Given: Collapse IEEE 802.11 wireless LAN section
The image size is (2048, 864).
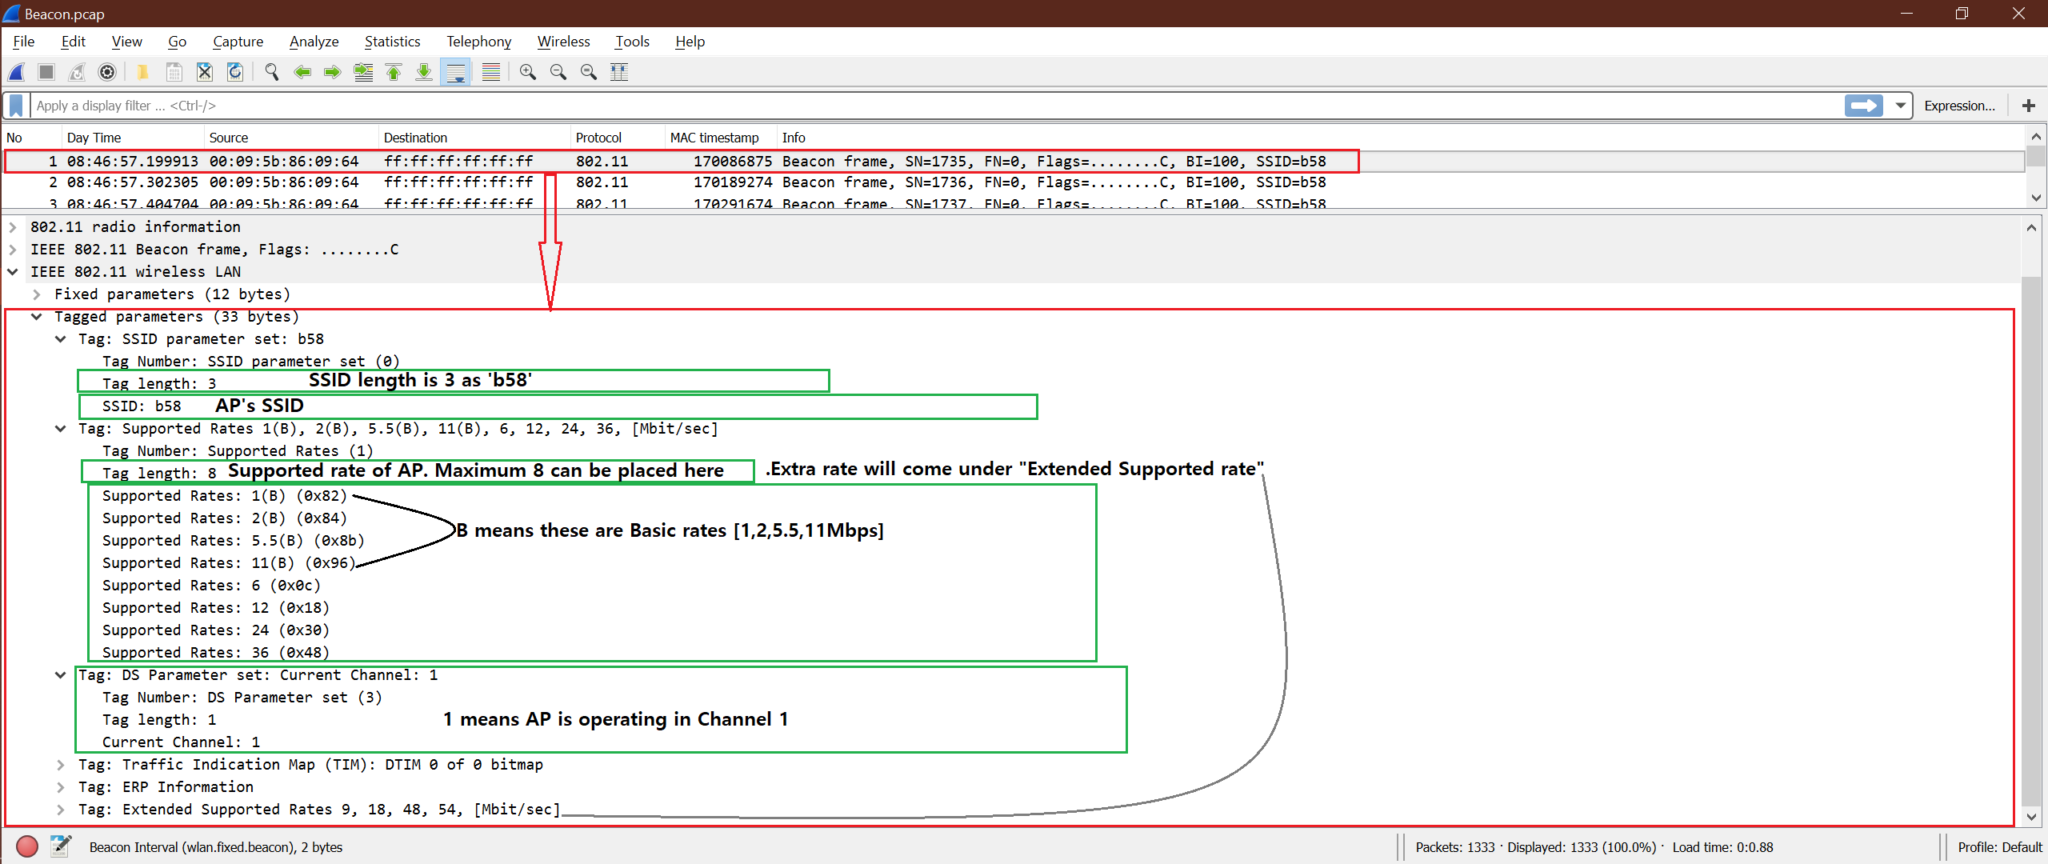Looking at the screenshot, I should pos(13,272).
